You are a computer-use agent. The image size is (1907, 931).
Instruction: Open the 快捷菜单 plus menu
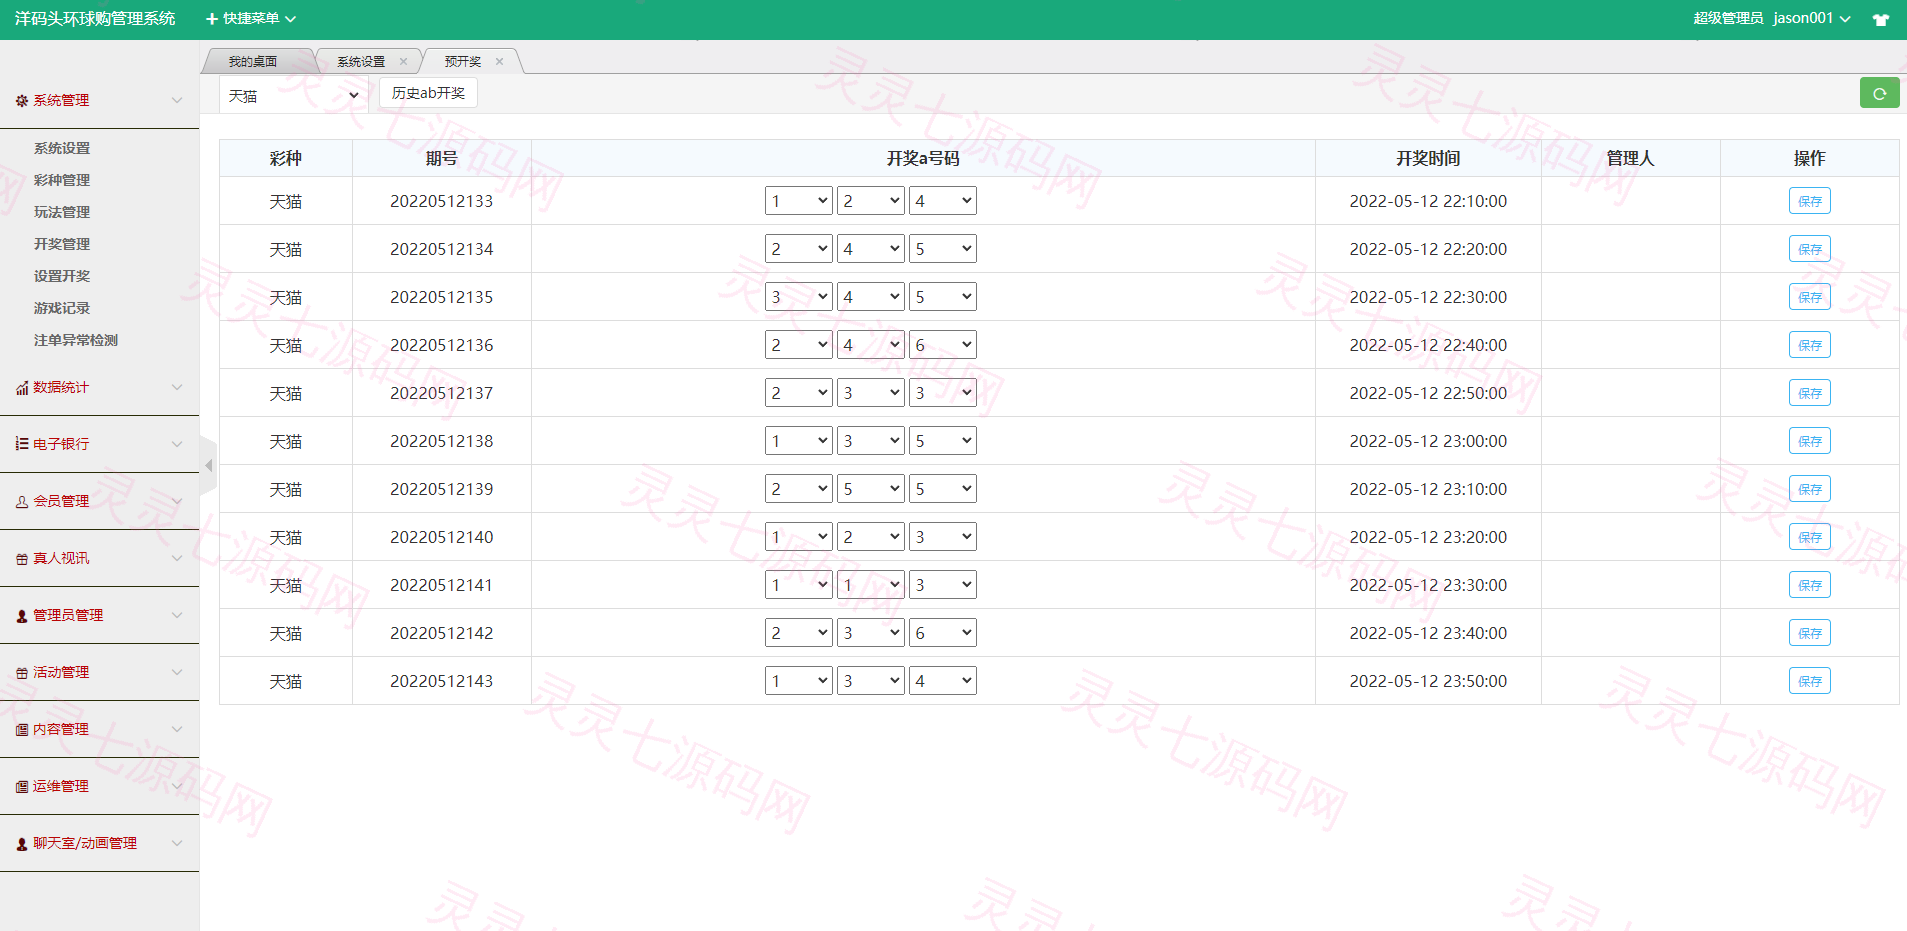tap(251, 19)
